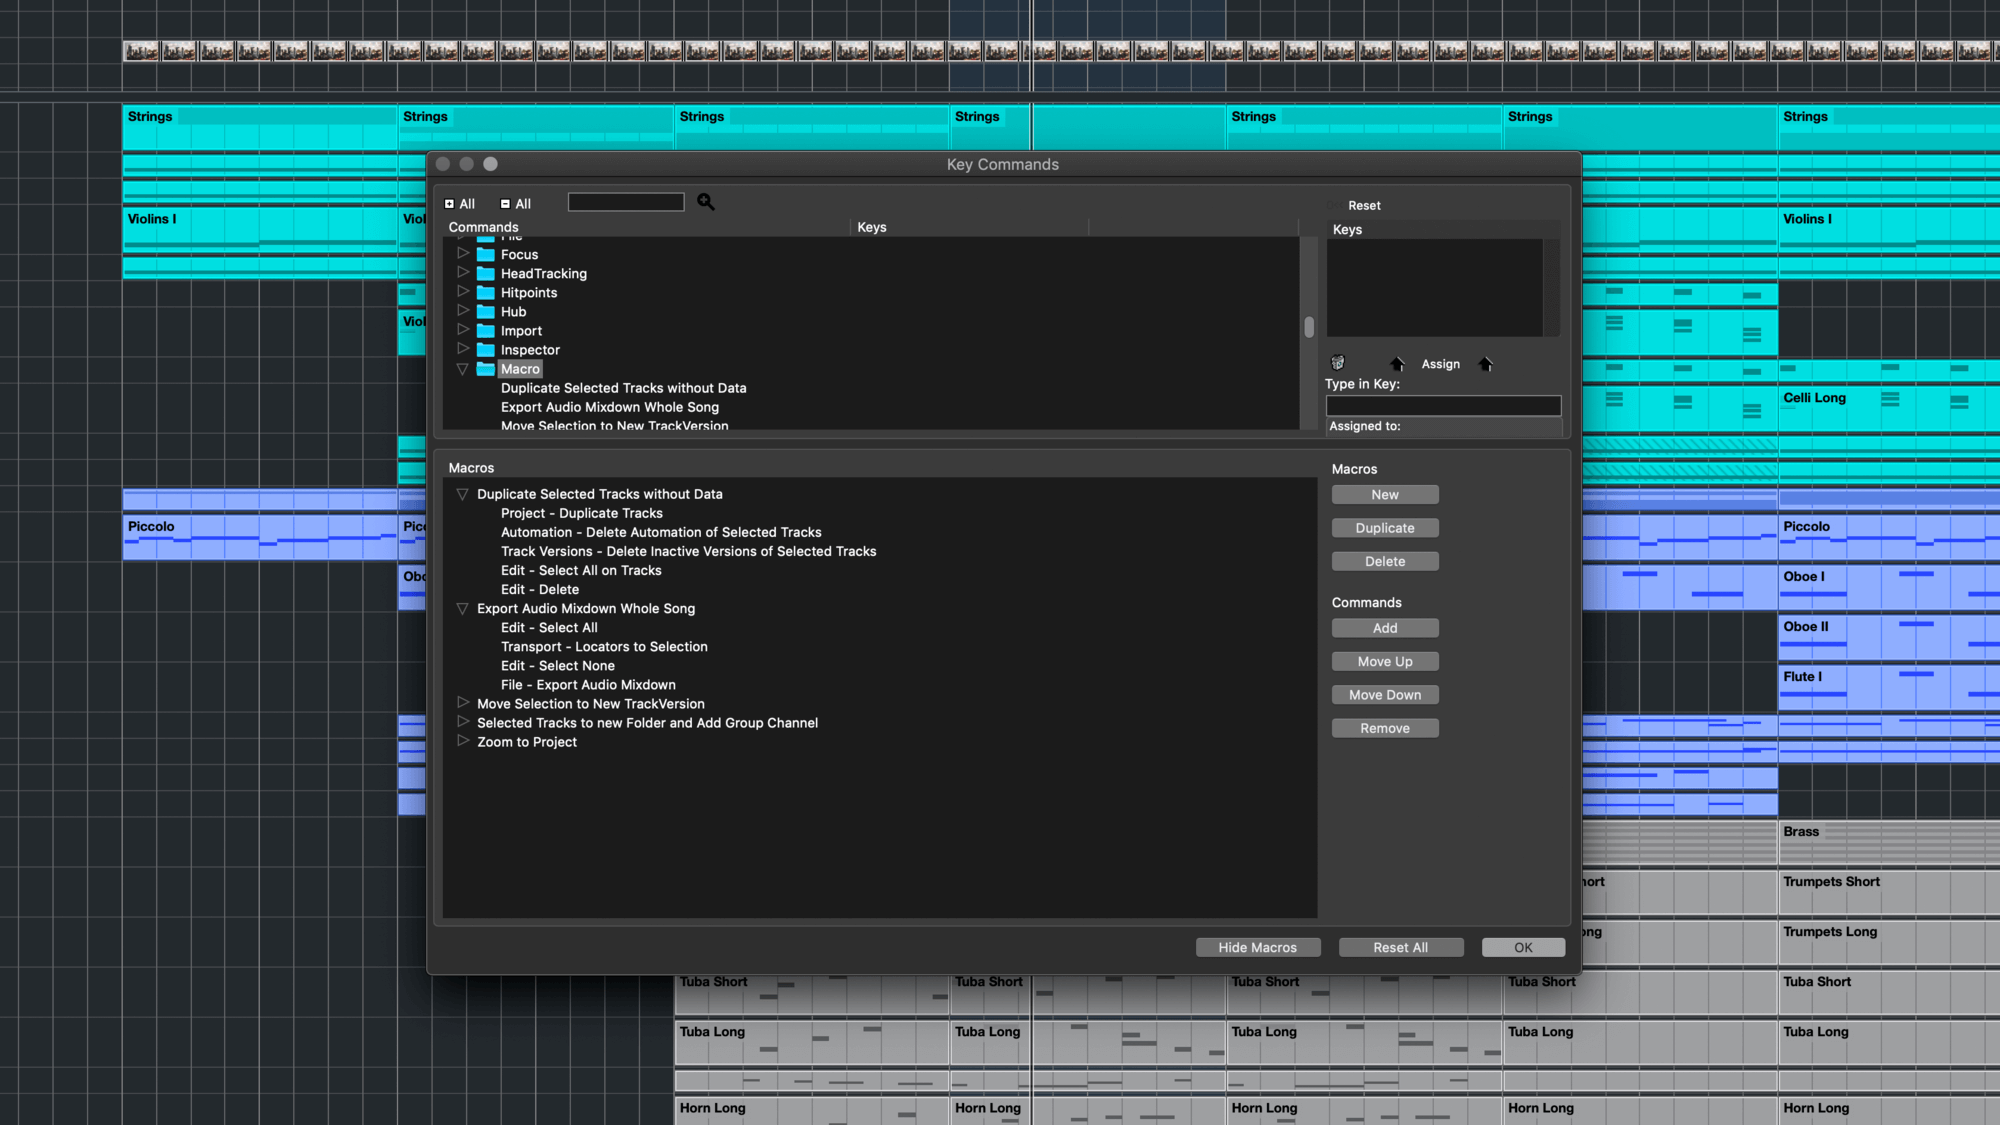Screen dimensions: 2000x1125
Task: Click the Add command button
Action: [1385, 628]
